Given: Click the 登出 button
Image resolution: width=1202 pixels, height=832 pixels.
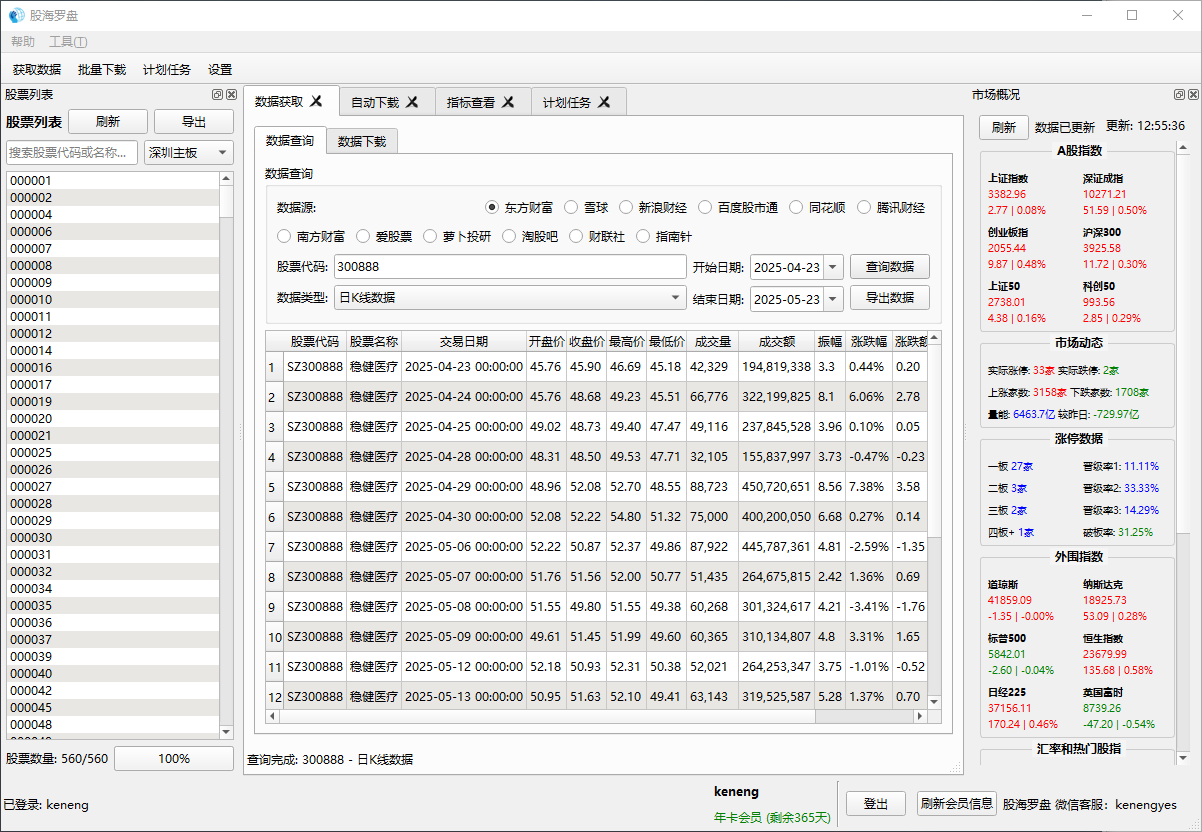Looking at the screenshot, I should (x=876, y=803).
